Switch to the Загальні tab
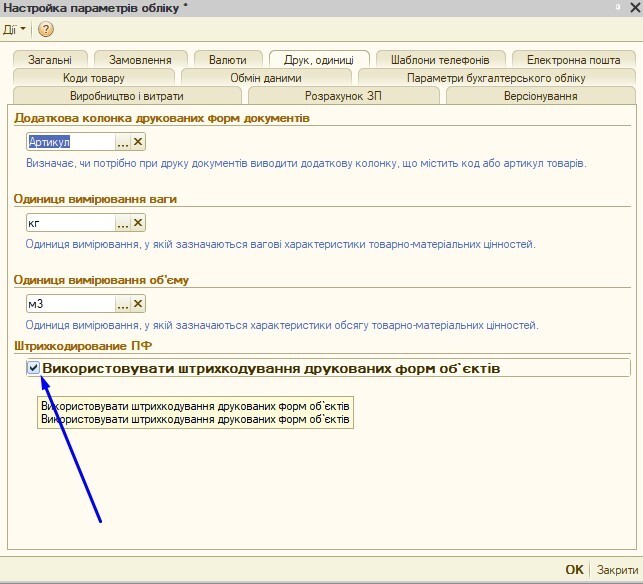The image size is (643, 584). click(x=51, y=59)
